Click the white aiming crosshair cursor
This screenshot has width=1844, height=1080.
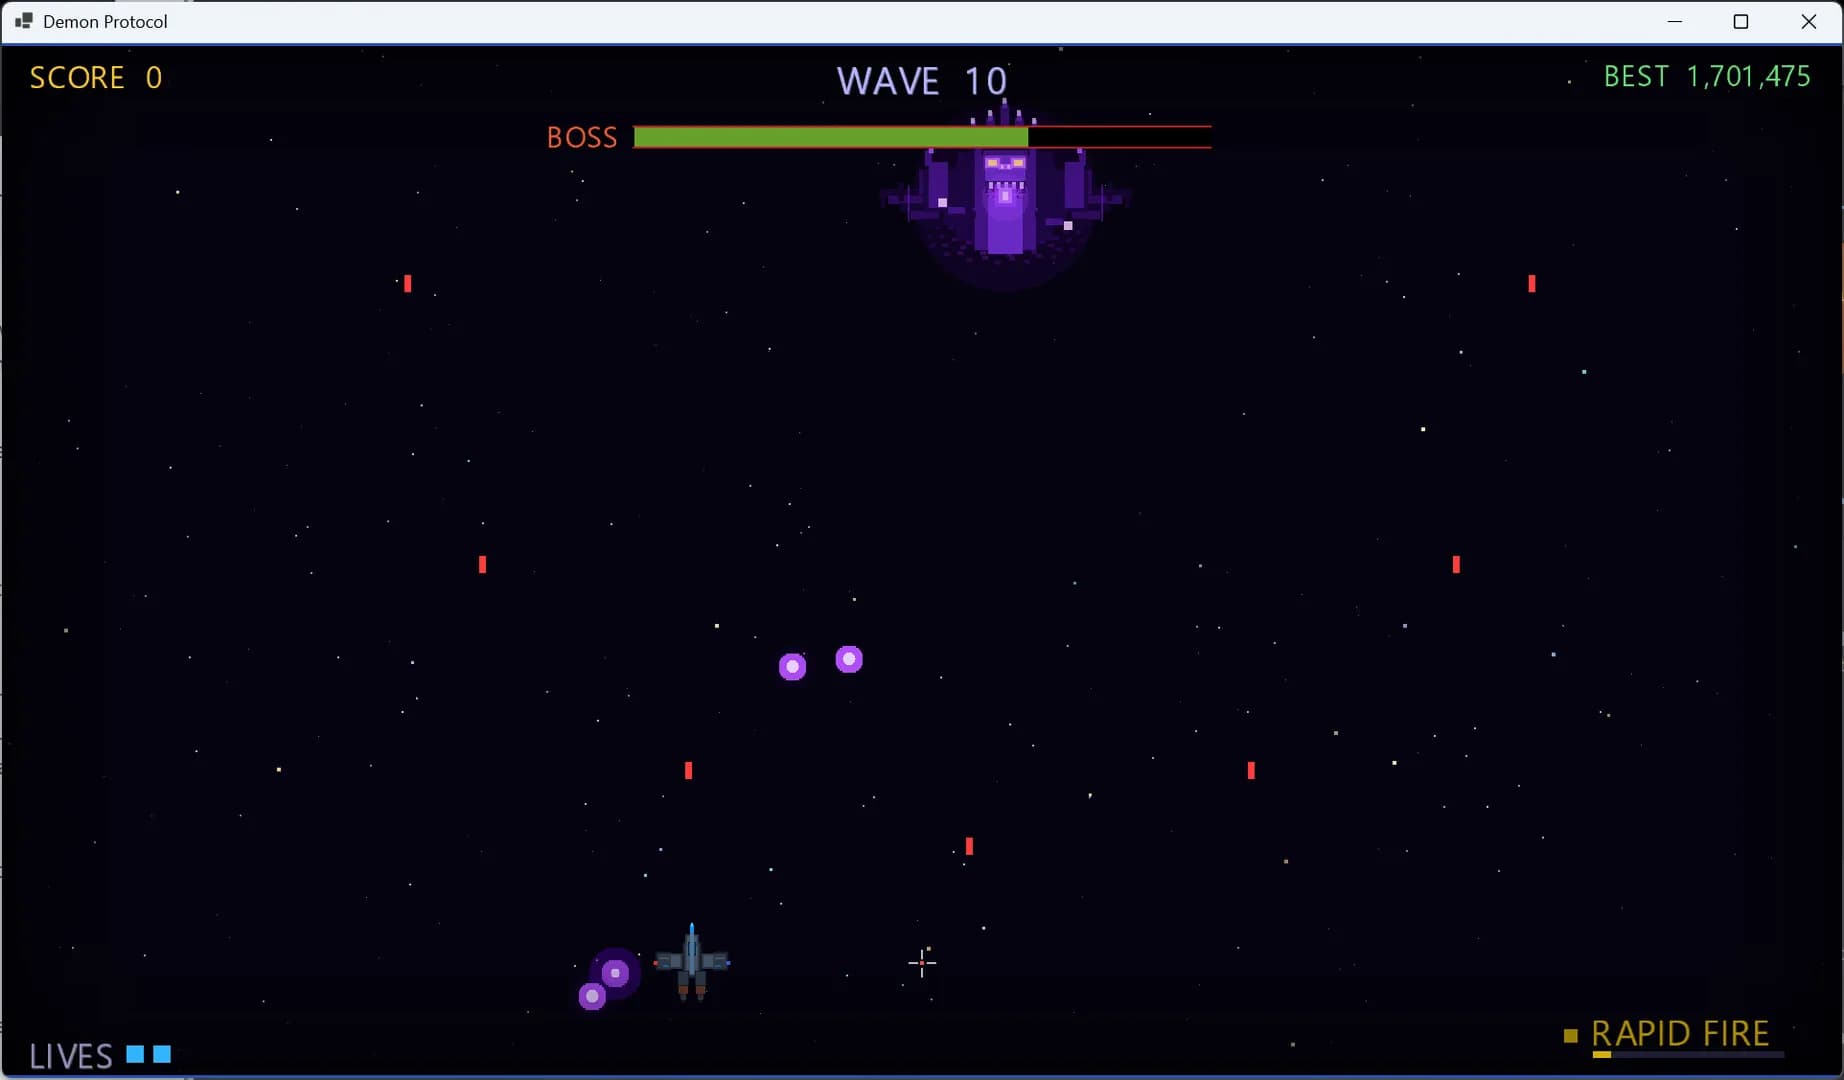pos(922,962)
